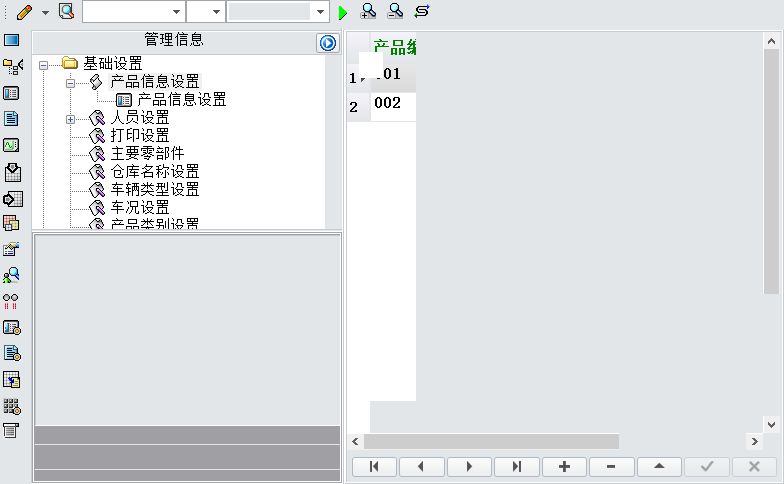This screenshot has height=484, width=784.
Task: Open the pencil tool's dropdown arrow
Action: [x=46, y=12]
